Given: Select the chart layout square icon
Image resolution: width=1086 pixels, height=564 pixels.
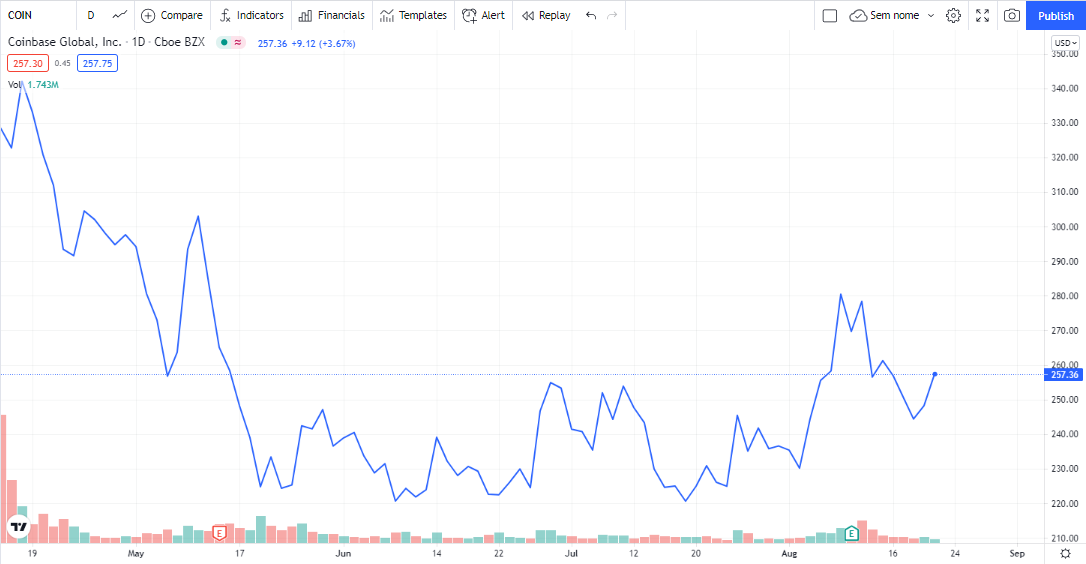Looking at the screenshot, I should (x=830, y=15).
